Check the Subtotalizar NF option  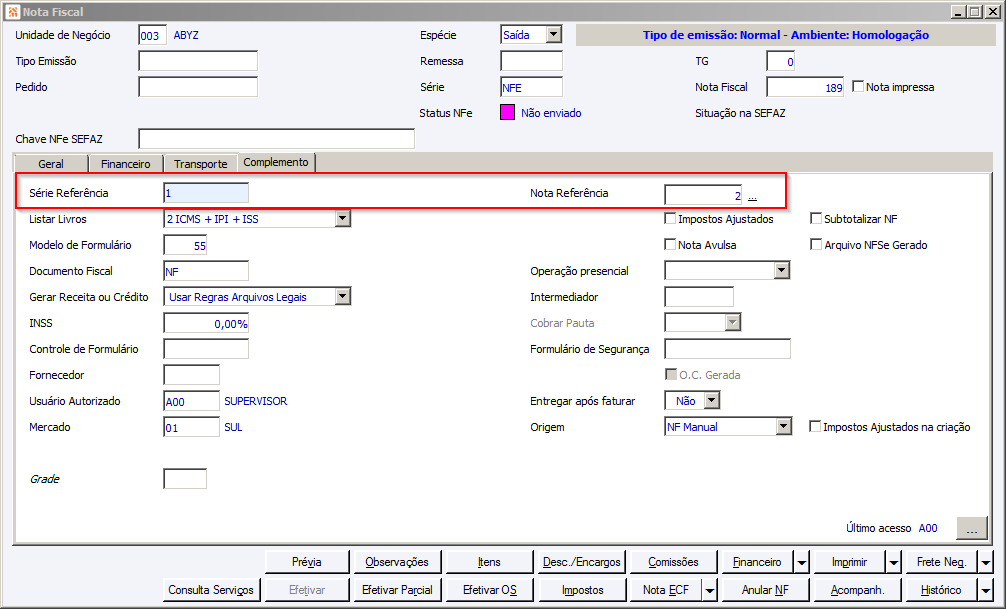tap(816, 219)
